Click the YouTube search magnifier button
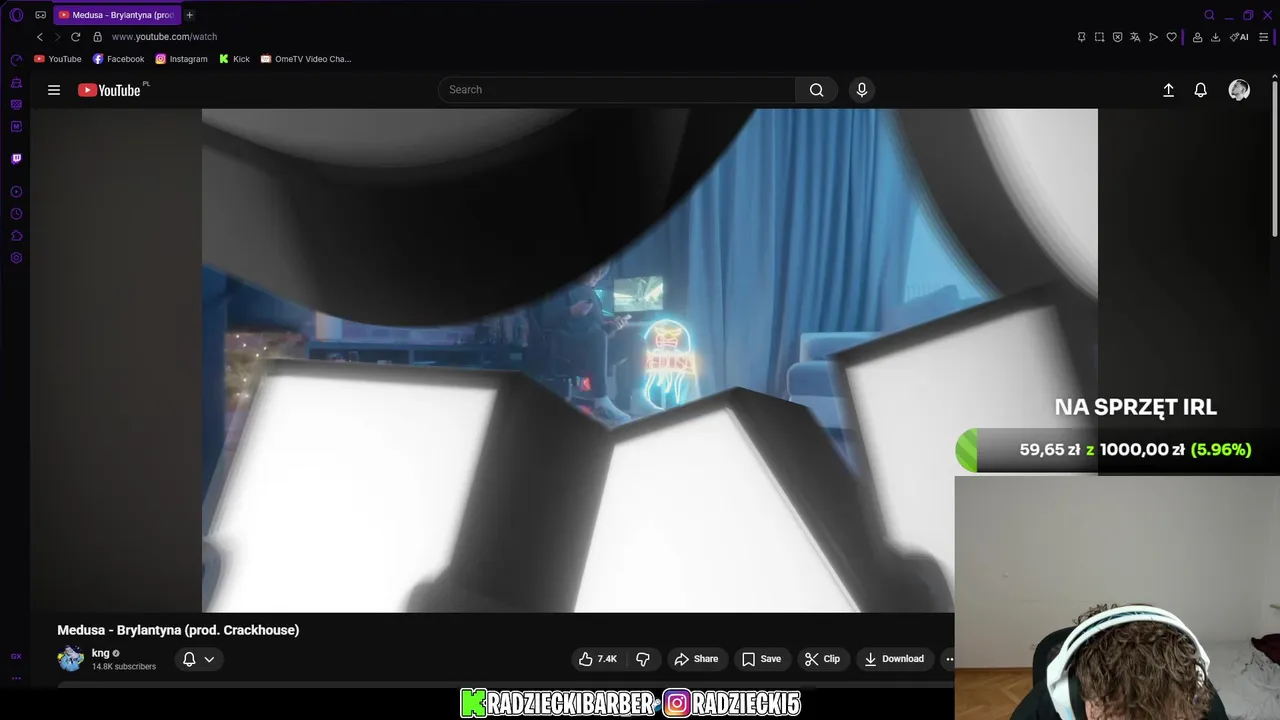 817,90
